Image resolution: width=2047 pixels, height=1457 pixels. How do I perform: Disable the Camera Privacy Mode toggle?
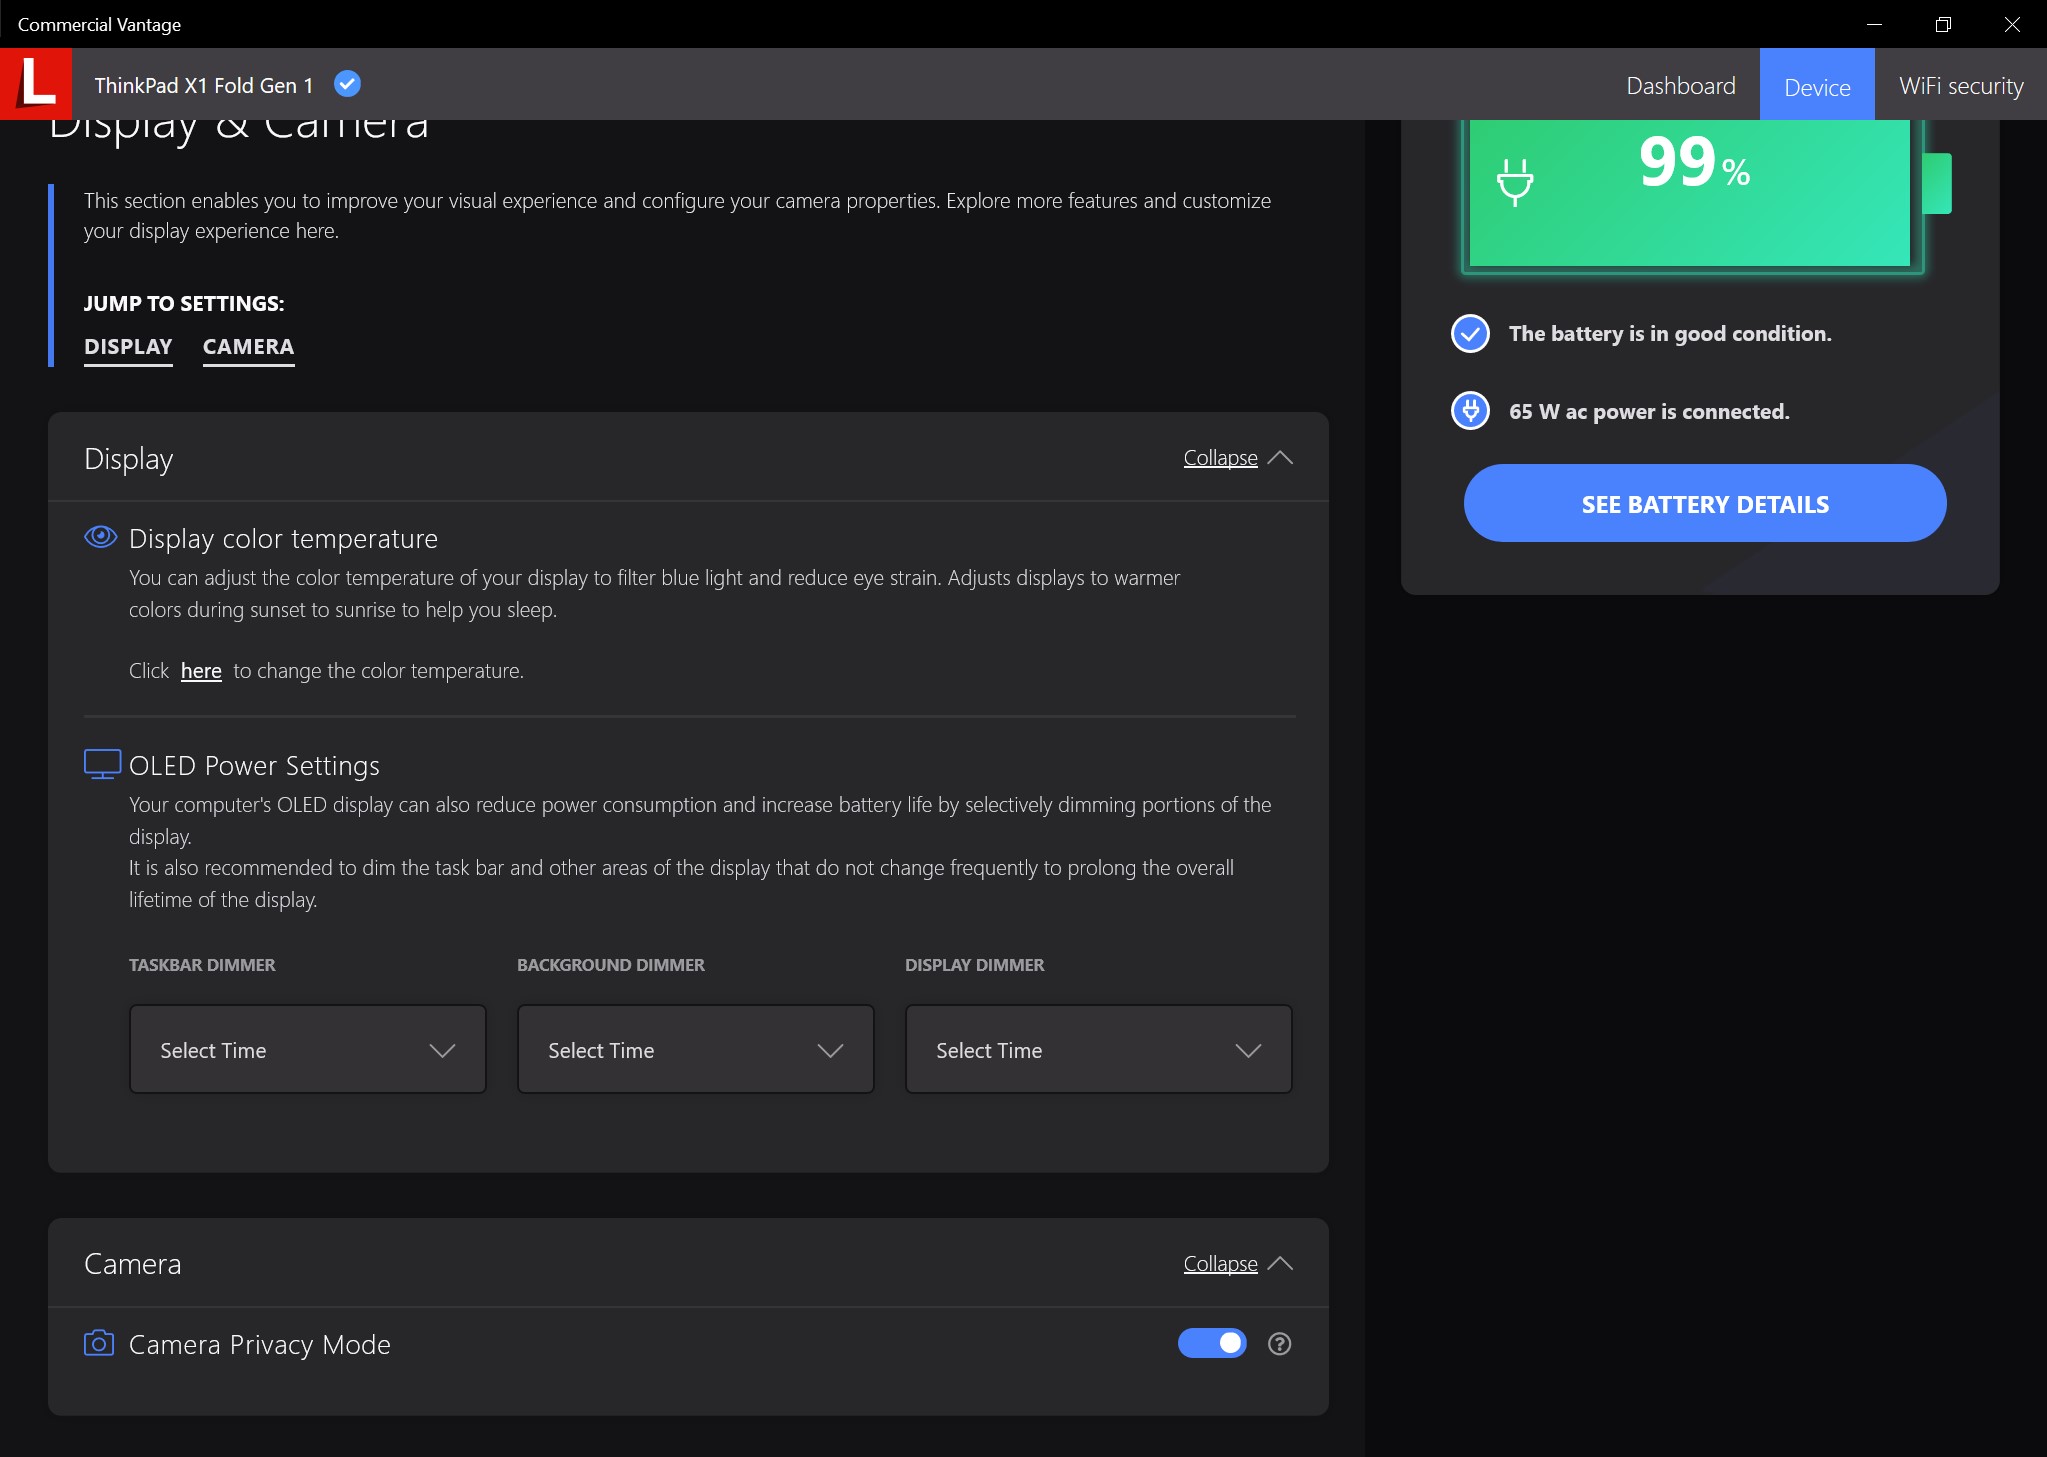tap(1212, 1343)
